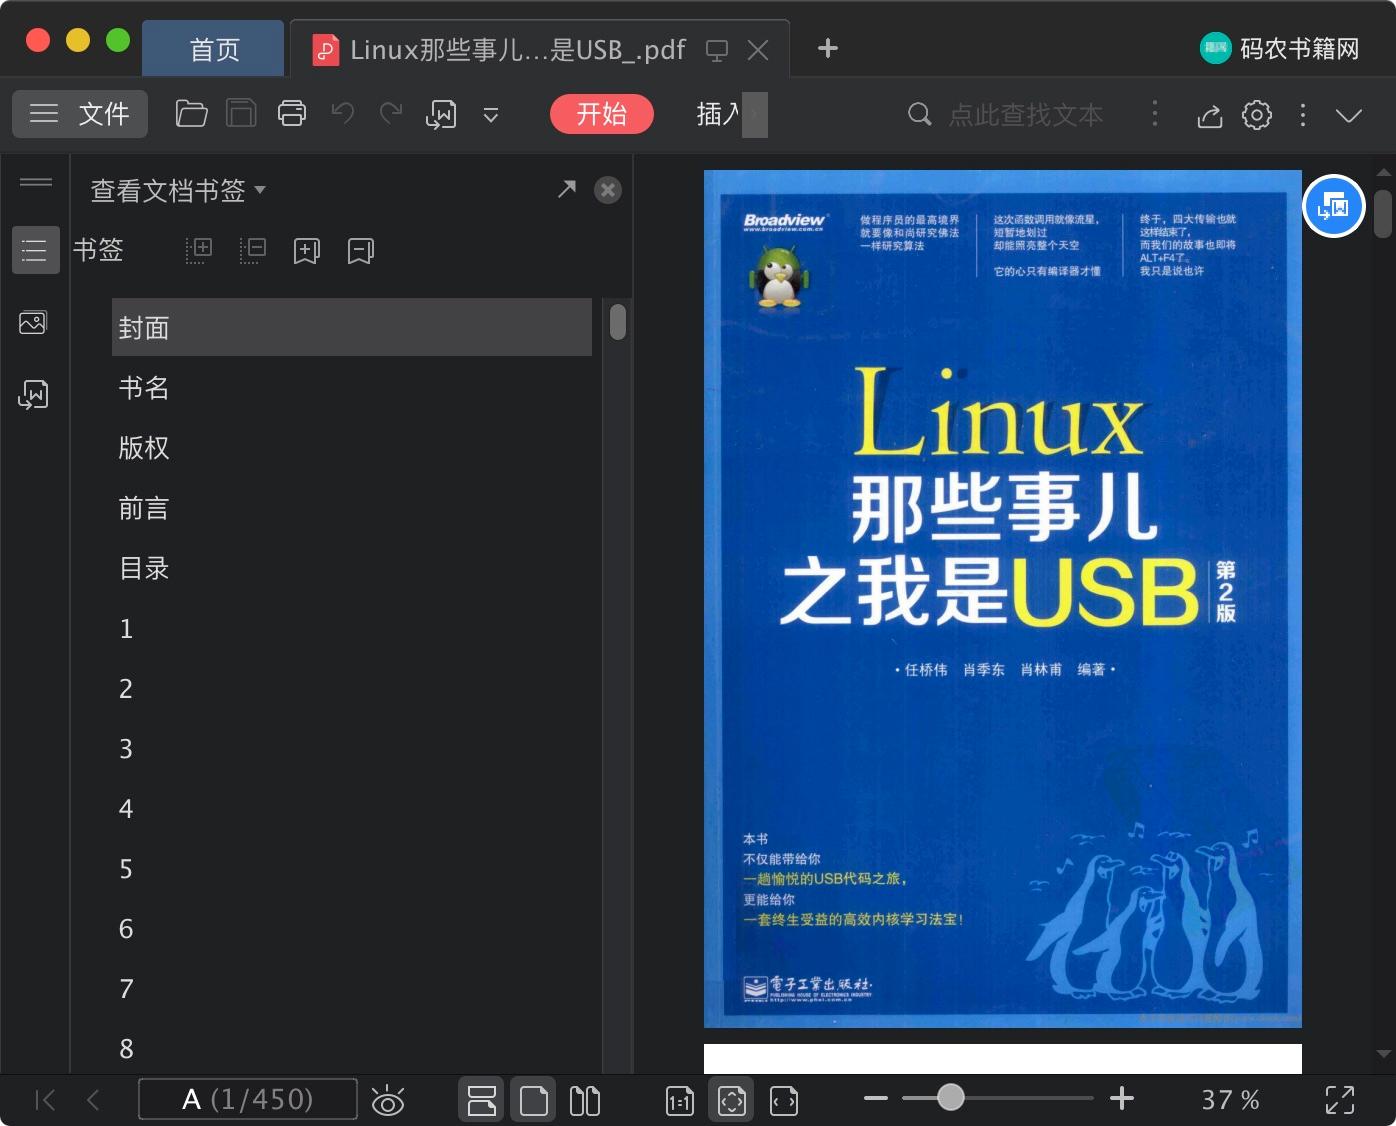Close the bookmark panel
Screen dimensions: 1396x1126
click(x=608, y=190)
